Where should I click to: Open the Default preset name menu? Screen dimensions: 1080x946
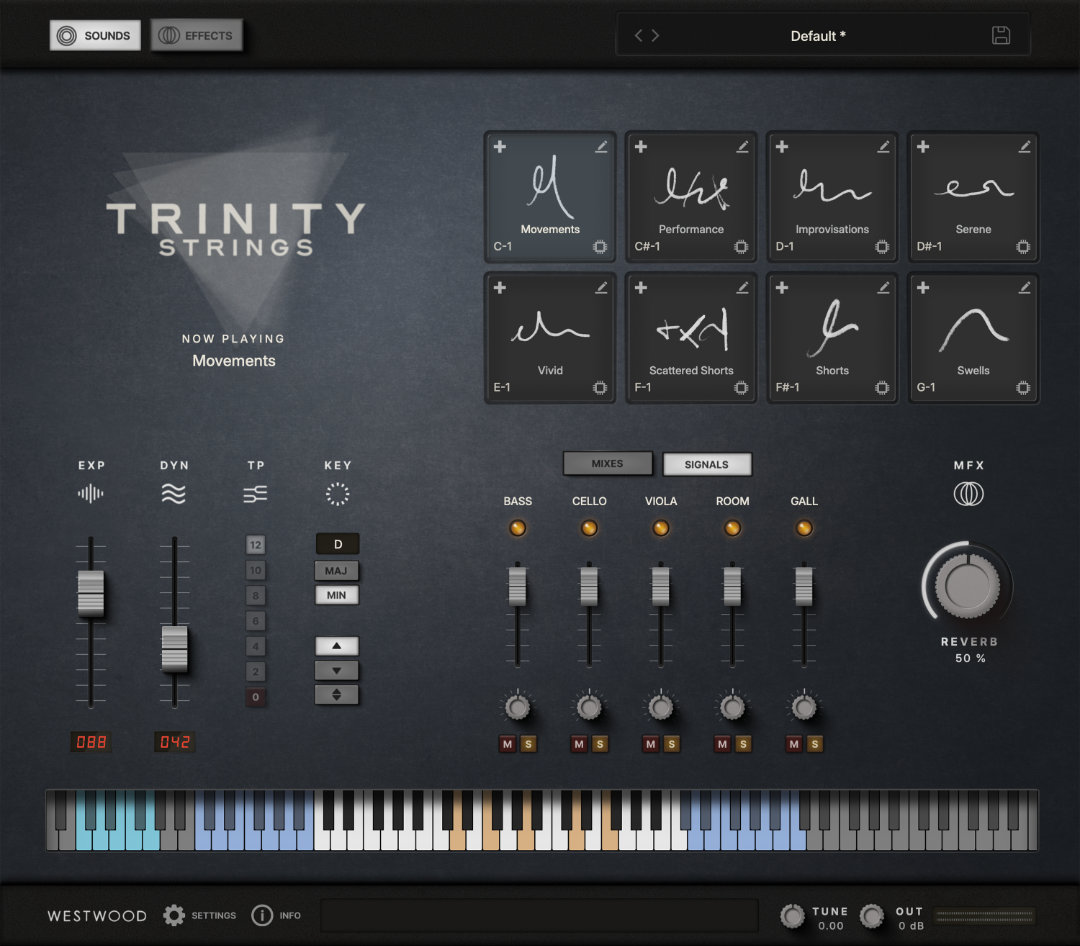pyautogui.click(x=818, y=36)
